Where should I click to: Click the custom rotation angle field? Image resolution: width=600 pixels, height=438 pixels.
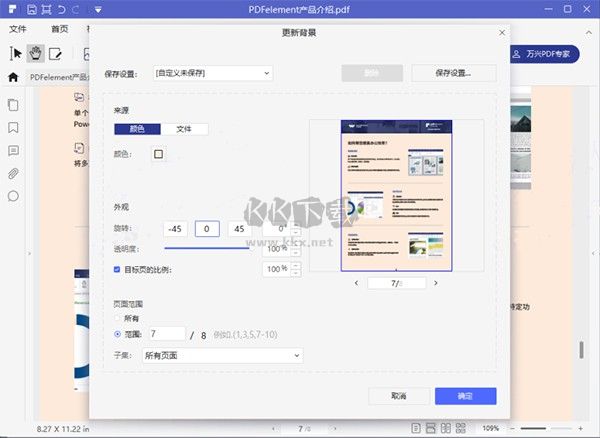tap(276, 229)
